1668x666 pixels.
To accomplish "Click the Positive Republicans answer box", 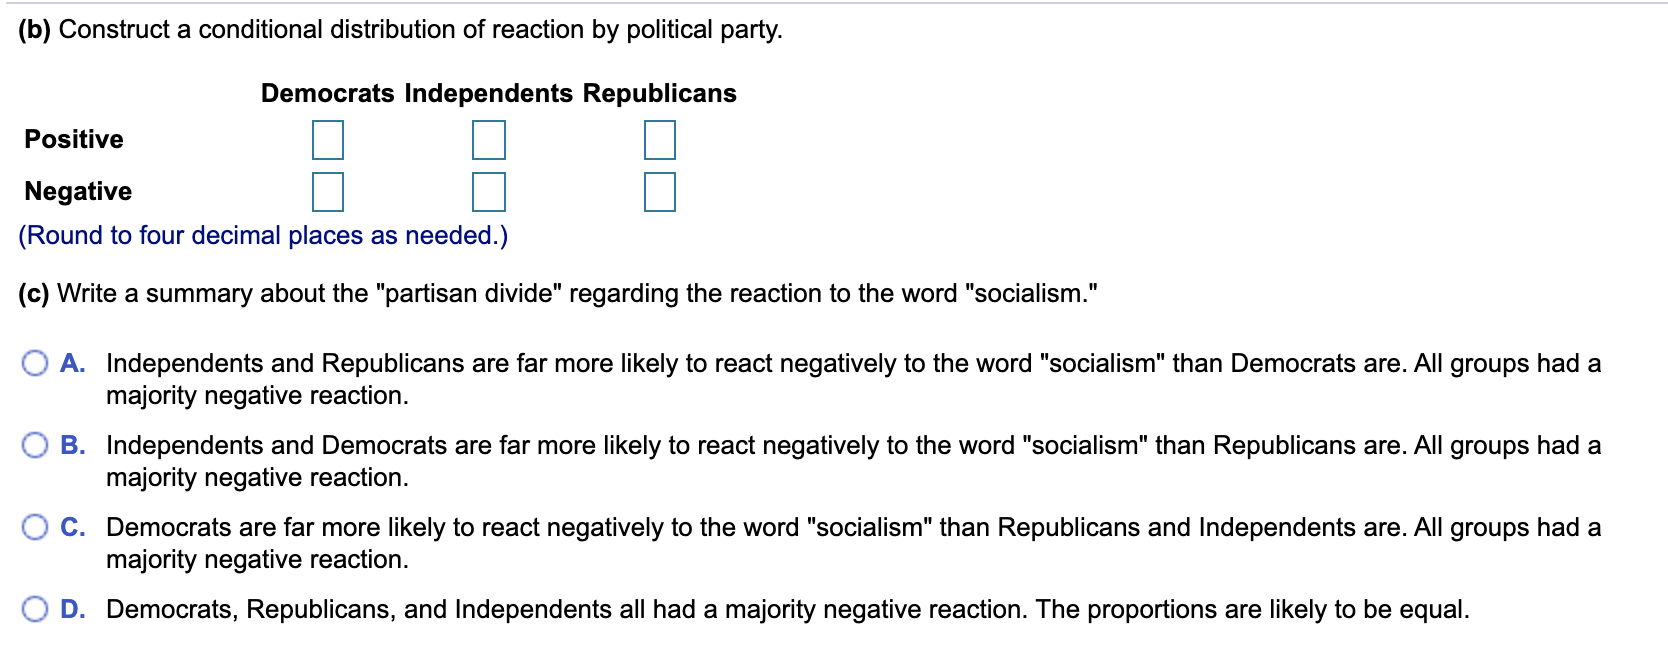I will (x=660, y=140).
